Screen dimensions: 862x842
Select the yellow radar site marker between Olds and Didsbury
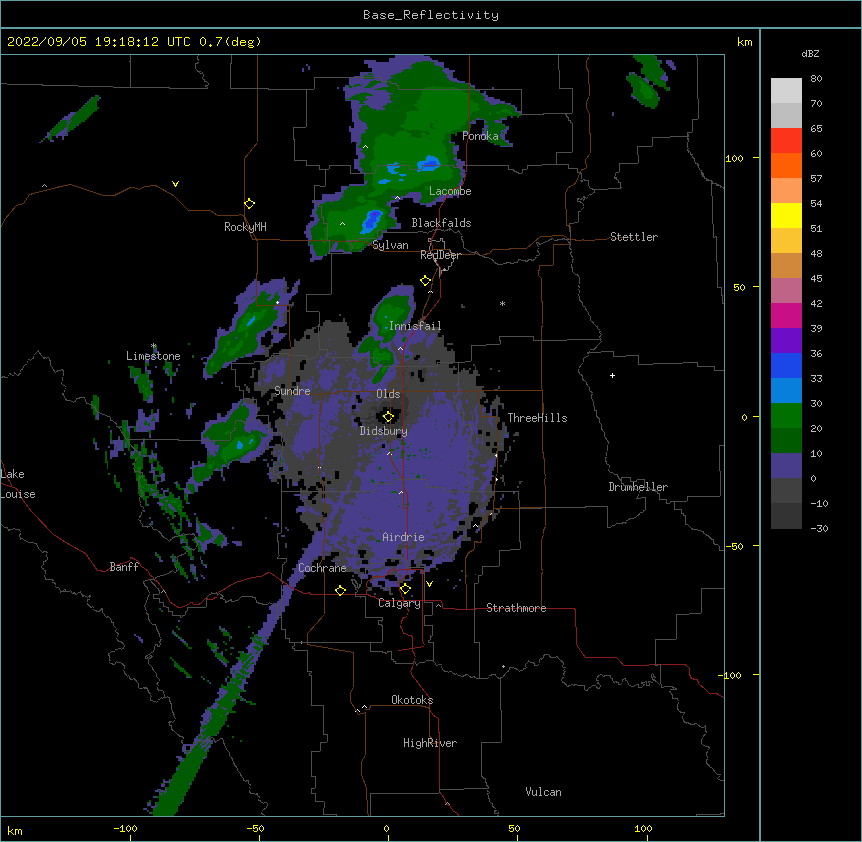pyautogui.click(x=388, y=417)
